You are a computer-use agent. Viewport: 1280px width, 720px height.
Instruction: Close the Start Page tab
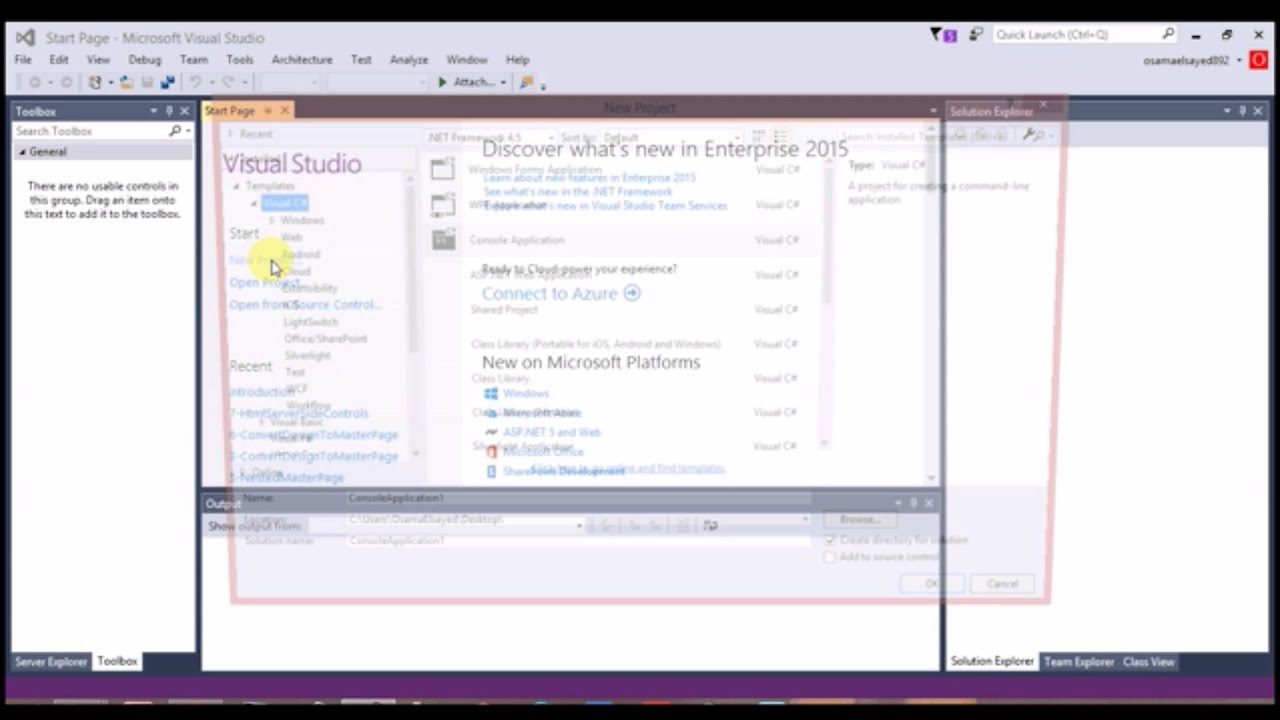click(x=284, y=111)
